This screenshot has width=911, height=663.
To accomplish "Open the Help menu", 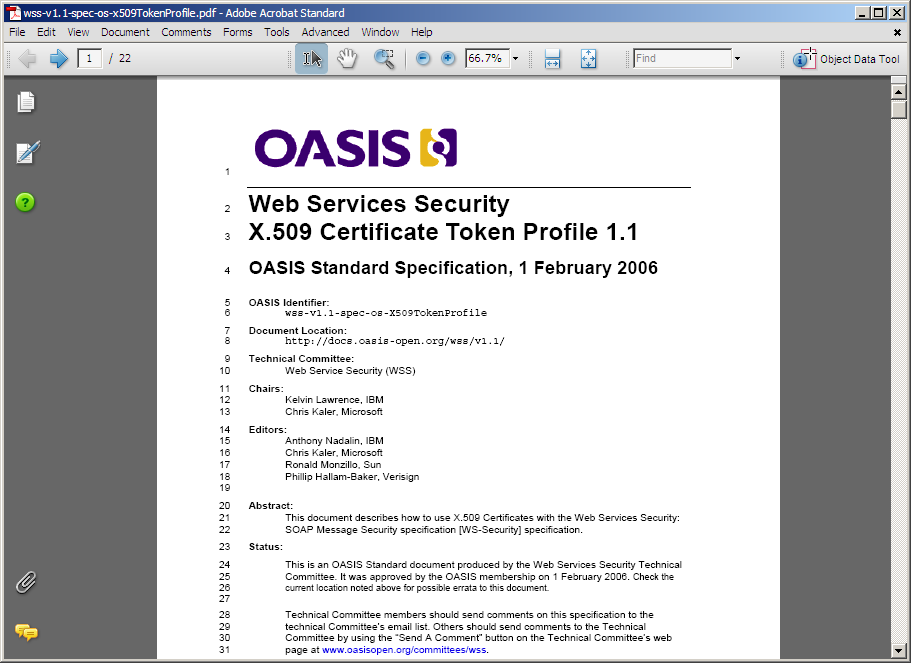I will tap(422, 32).
